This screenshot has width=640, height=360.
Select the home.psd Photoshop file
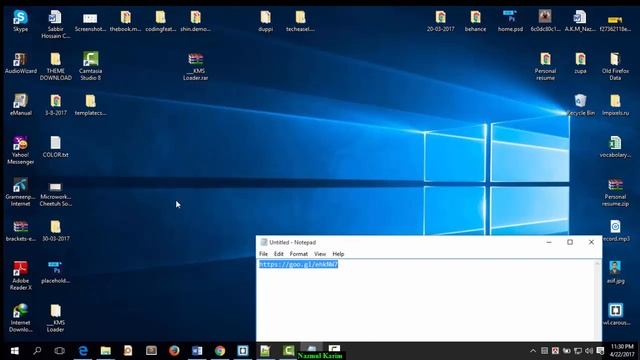[510, 21]
